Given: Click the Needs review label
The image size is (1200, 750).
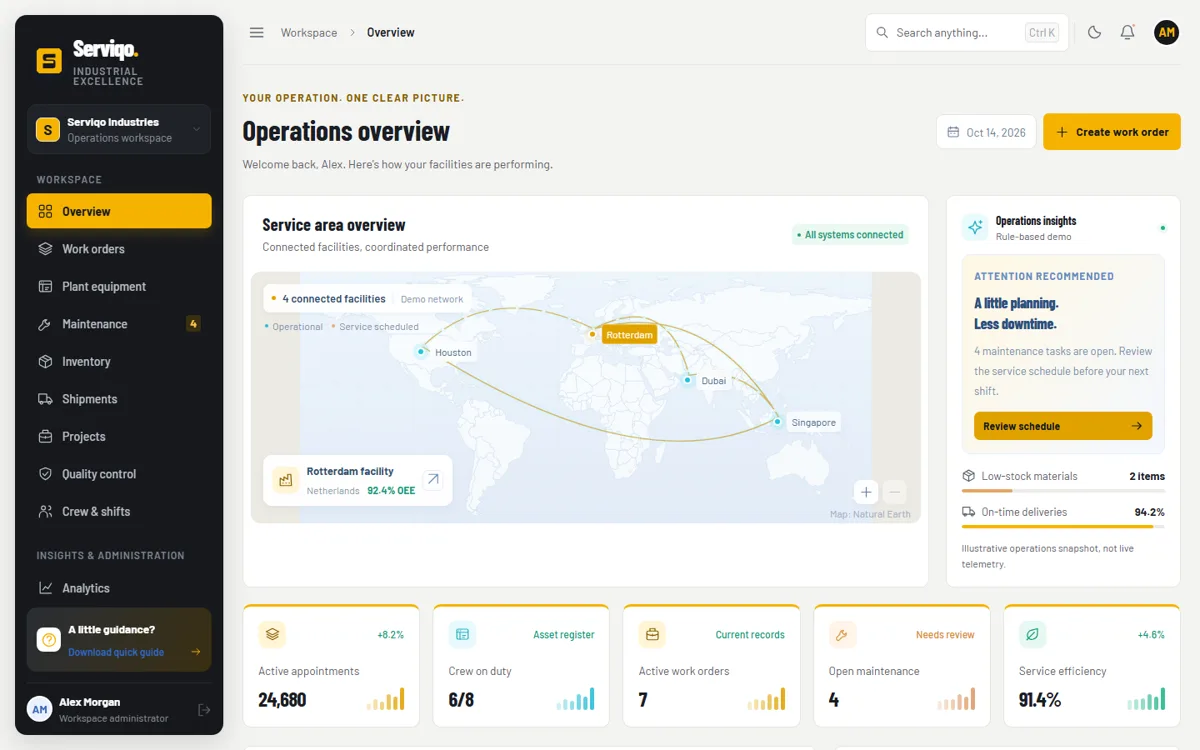Looking at the screenshot, I should coord(945,635).
